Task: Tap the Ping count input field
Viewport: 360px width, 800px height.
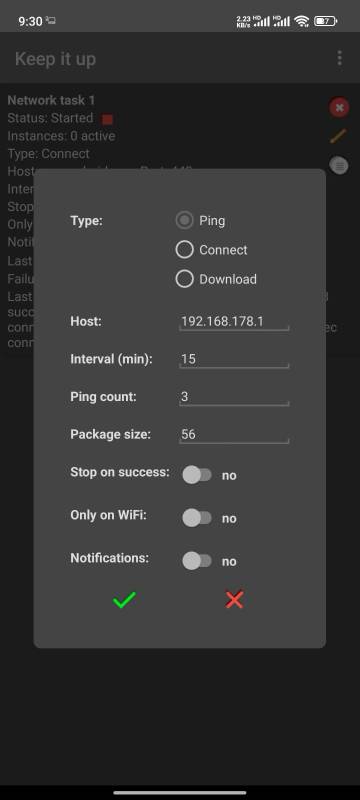Action: point(234,397)
